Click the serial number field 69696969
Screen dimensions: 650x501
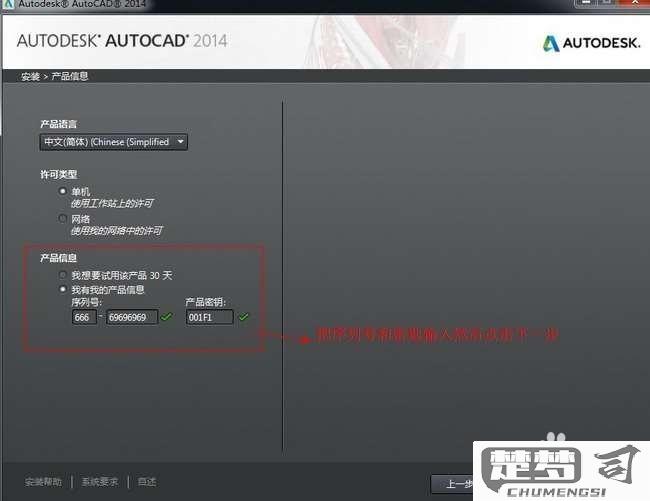click(132, 317)
